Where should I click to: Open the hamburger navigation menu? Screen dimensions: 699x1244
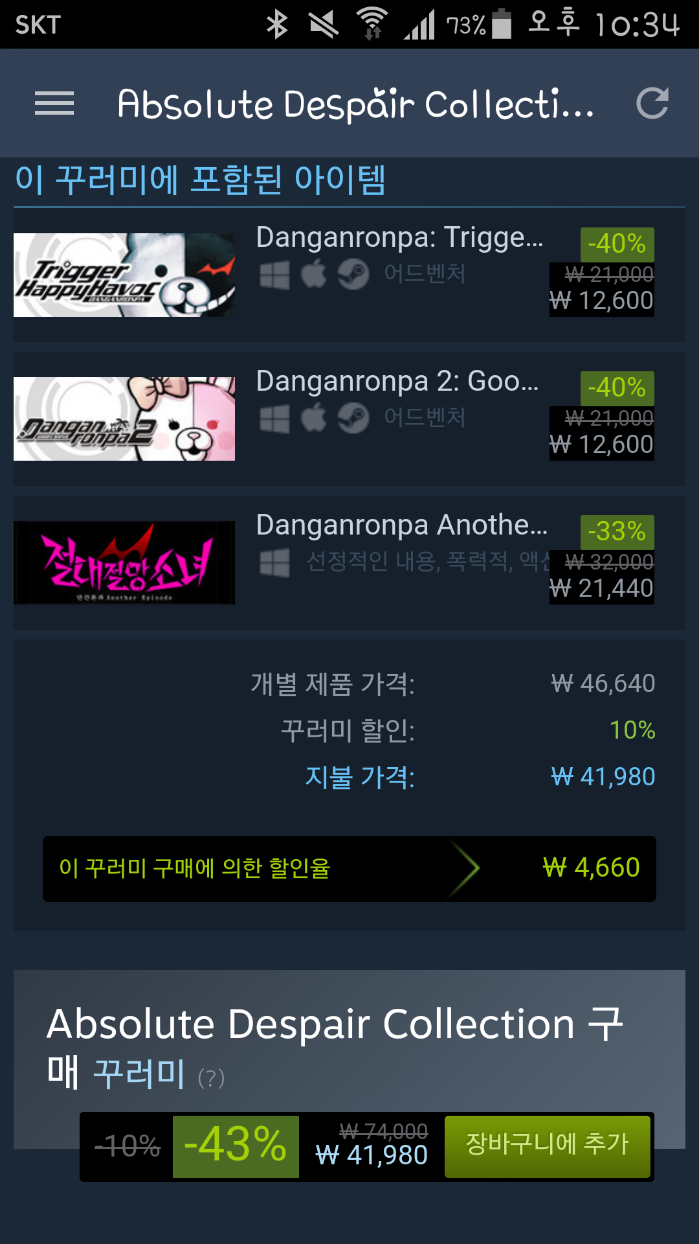54,103
